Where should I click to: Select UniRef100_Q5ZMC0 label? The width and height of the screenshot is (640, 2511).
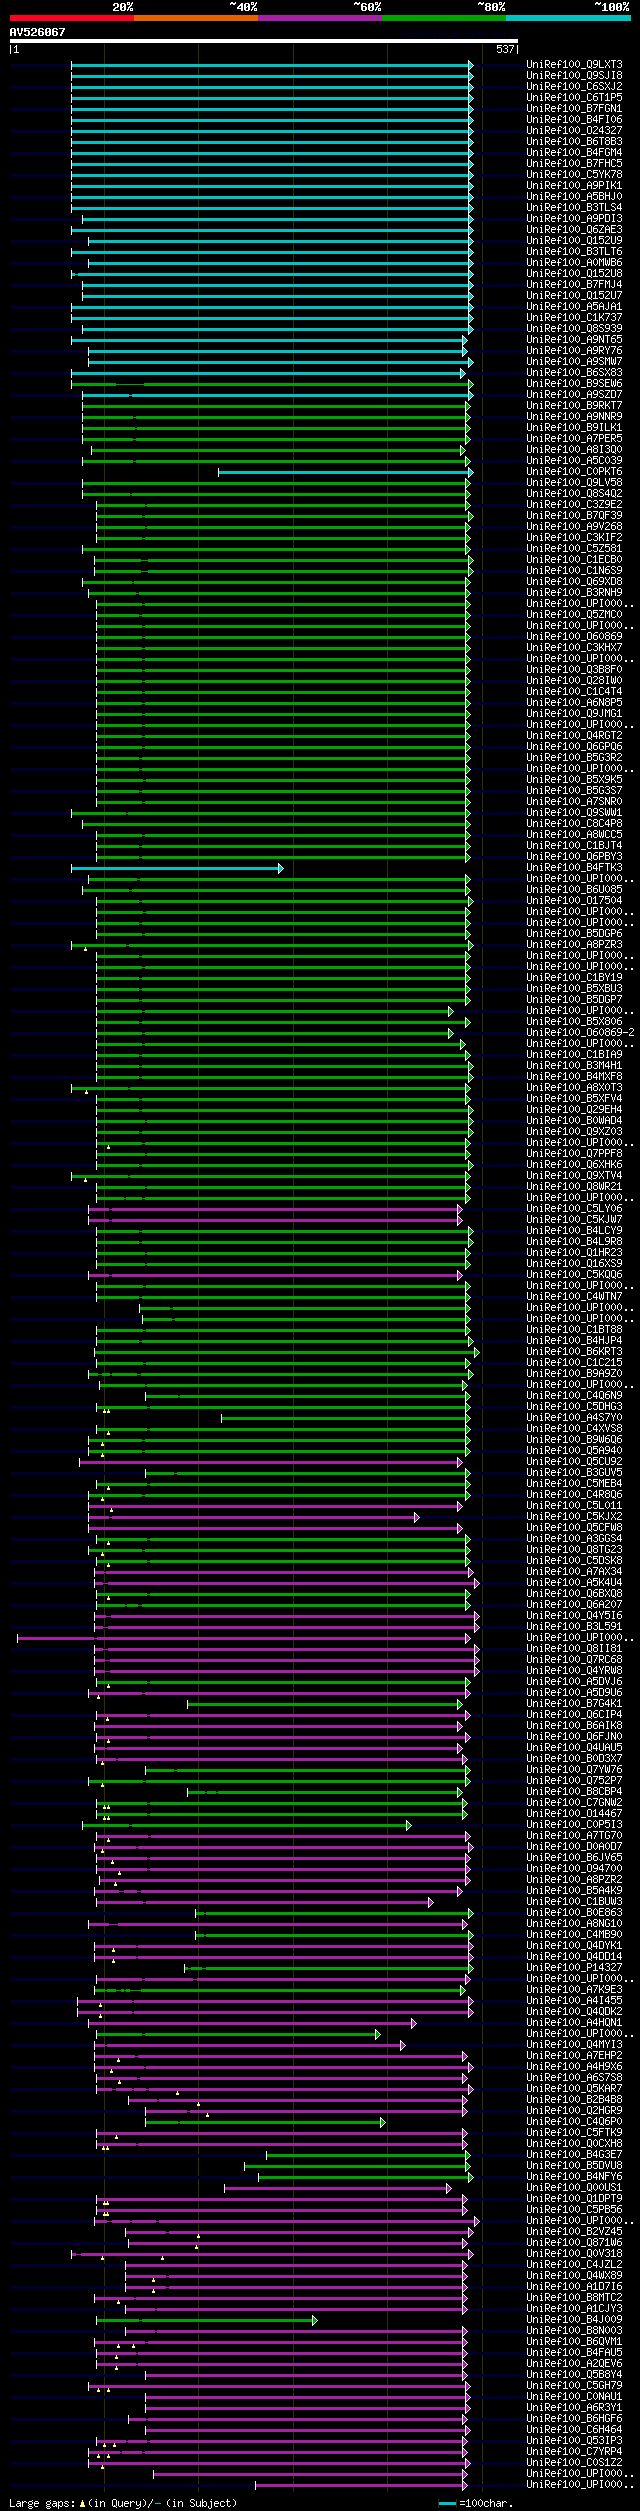(x=574, y=615)
